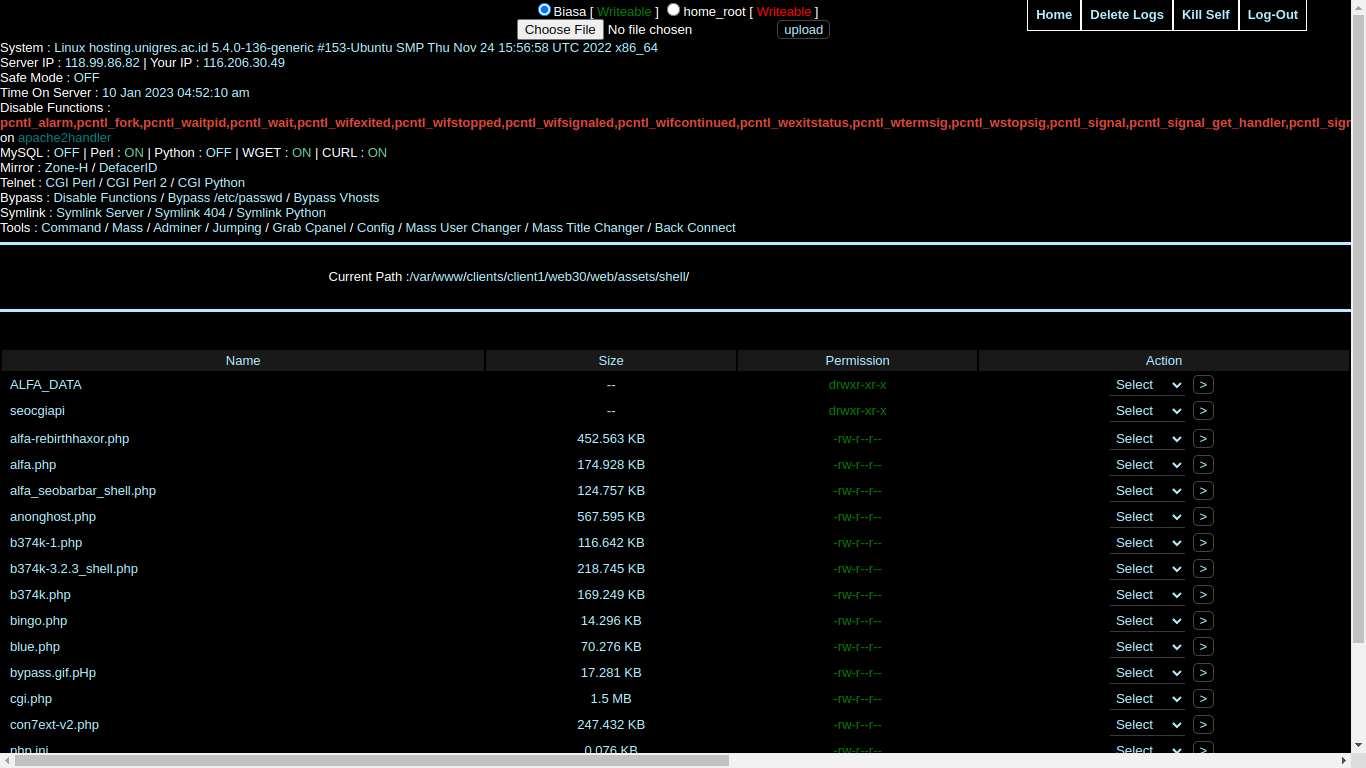
Task: Open the Select dropdown for cgi.php
Action: [1147, 699]
